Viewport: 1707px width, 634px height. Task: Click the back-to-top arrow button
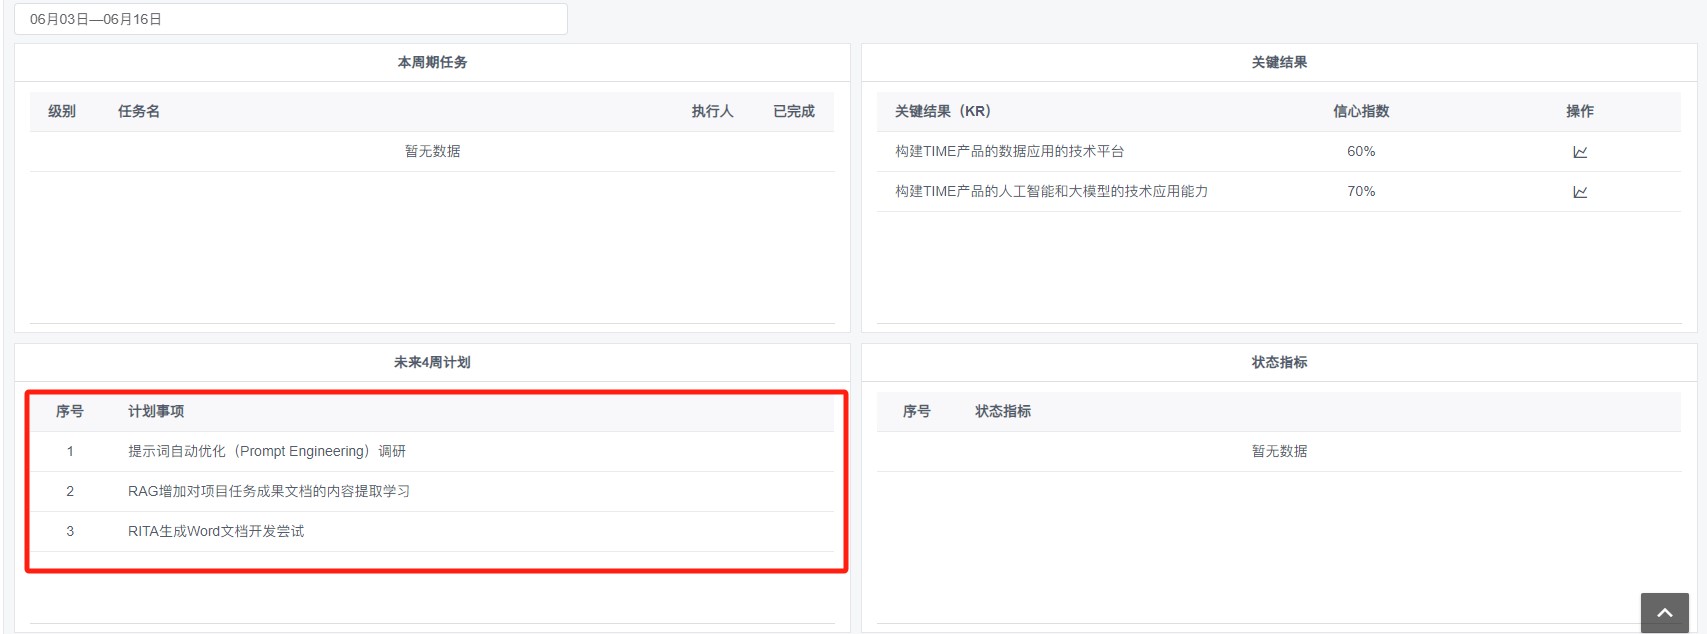[1664, 613]
